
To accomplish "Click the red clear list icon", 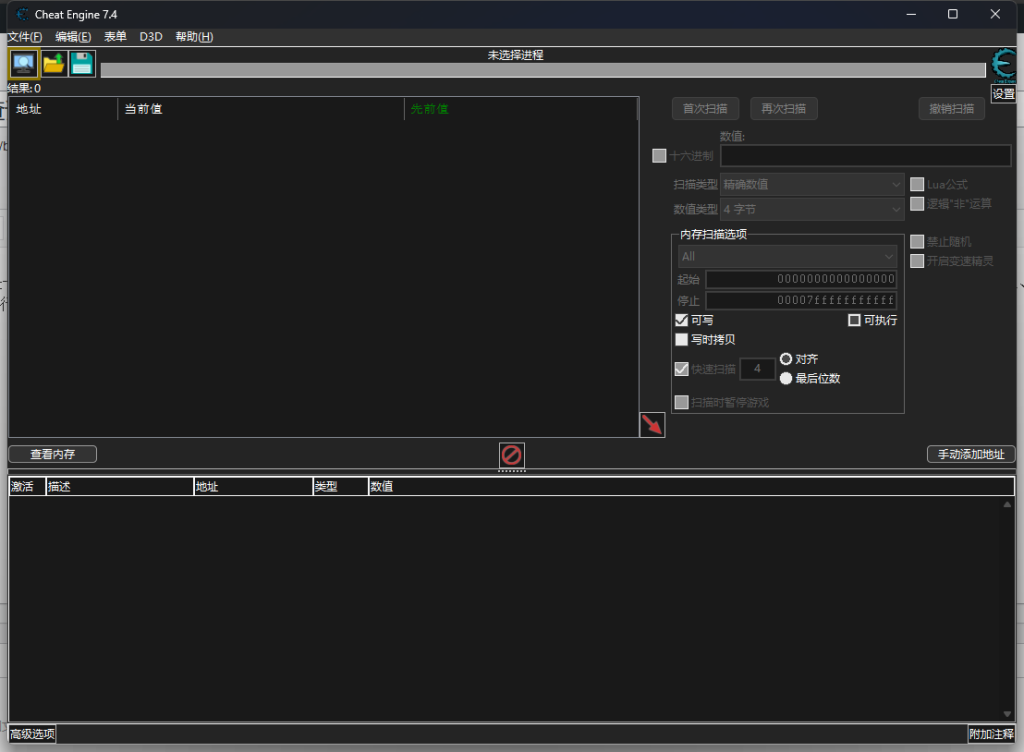I will 511,456.
